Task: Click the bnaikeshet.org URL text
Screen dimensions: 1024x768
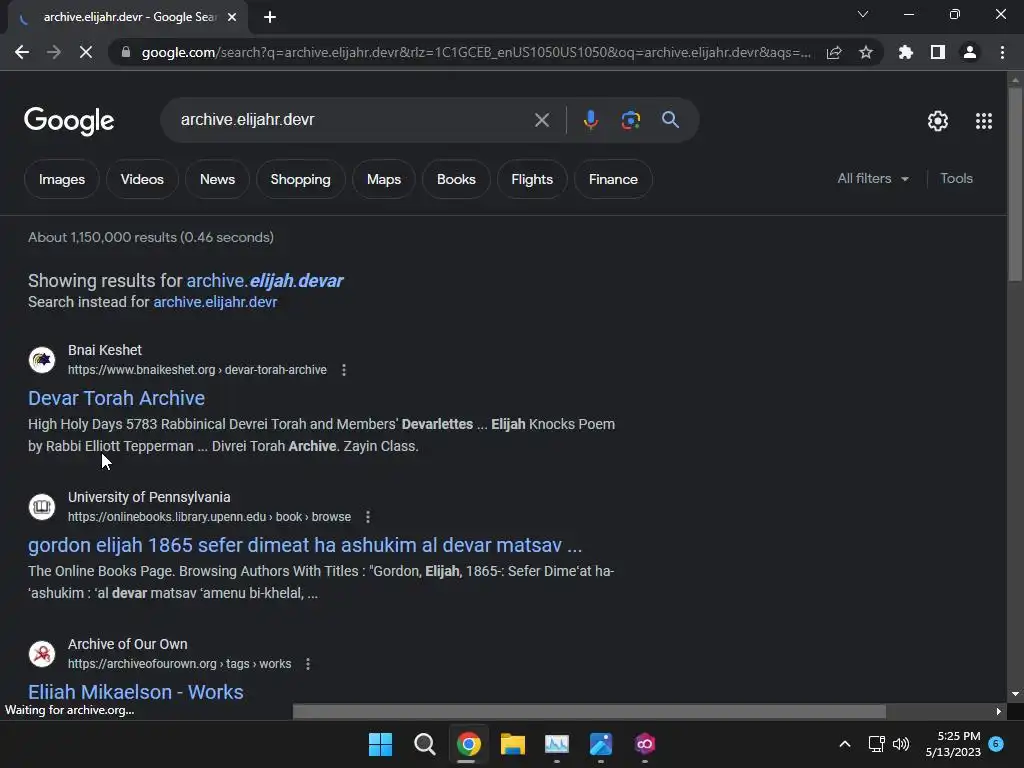Action: (197, 370)
